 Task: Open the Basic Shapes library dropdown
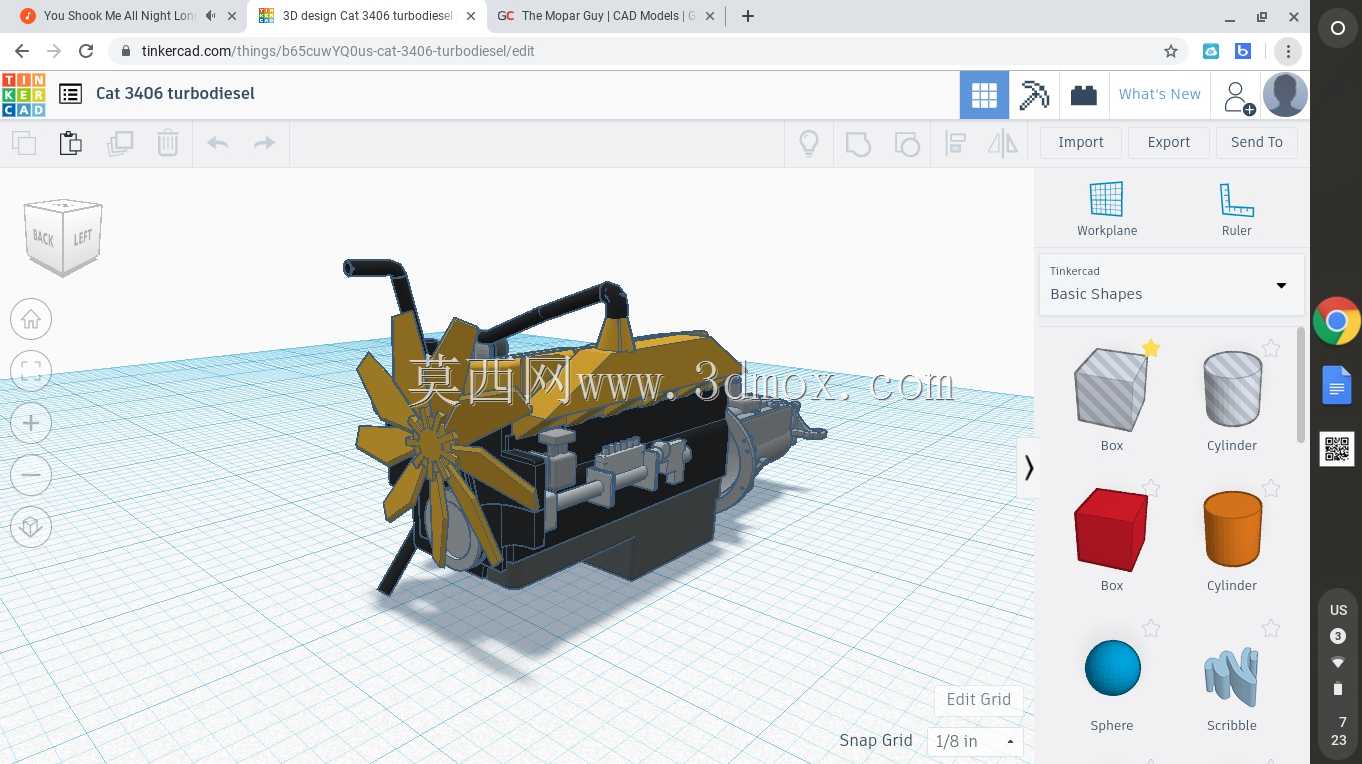tap(1171, 284)
